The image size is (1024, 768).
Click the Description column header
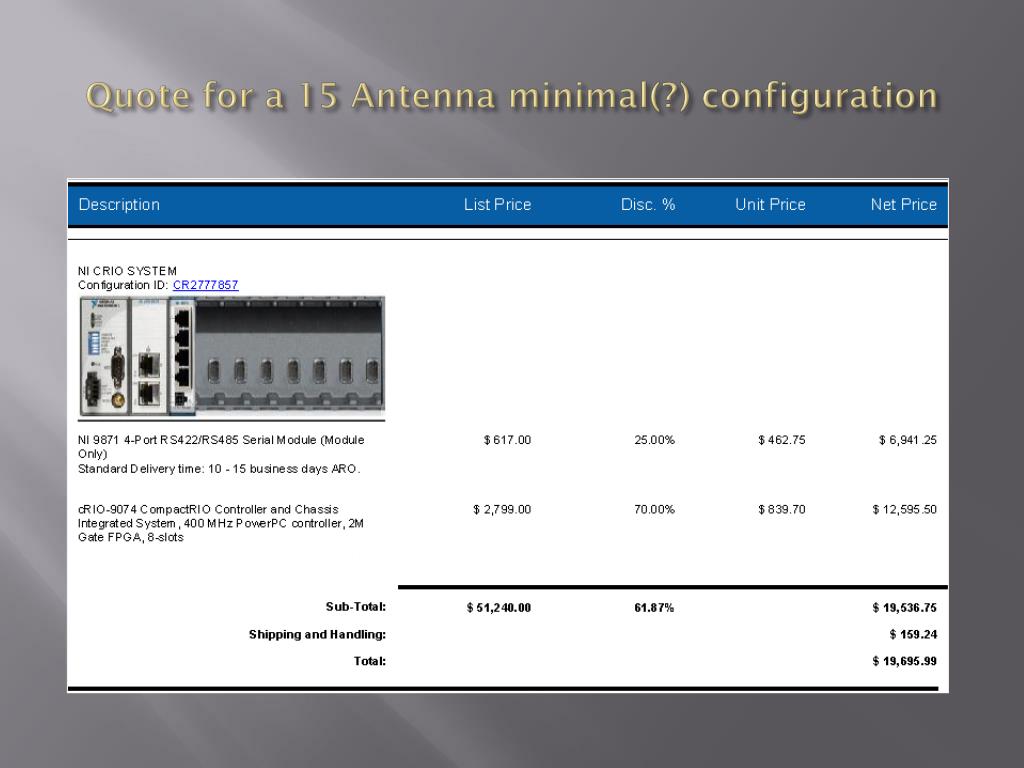pos(119,204)
